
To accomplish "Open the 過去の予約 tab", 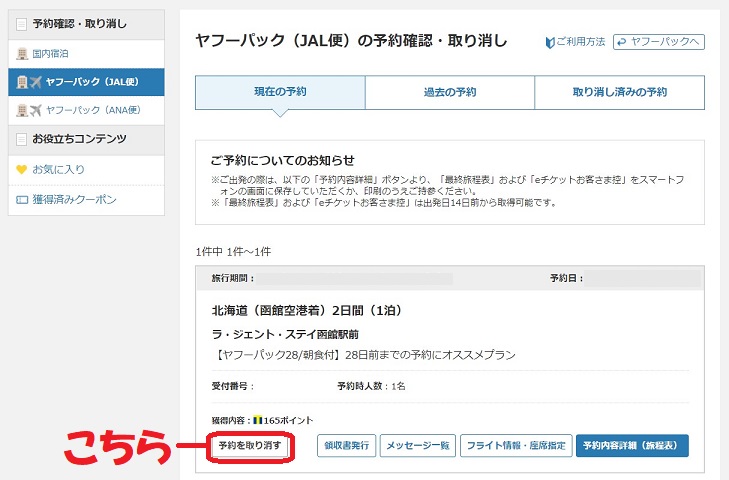I will (449, 92).
